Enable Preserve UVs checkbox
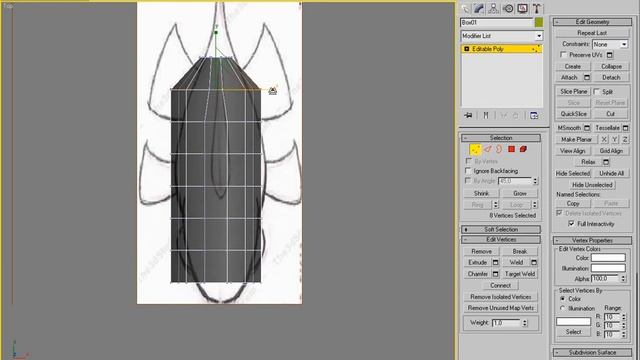Screen dimensions: 640x360 click(x=563, y=55)
